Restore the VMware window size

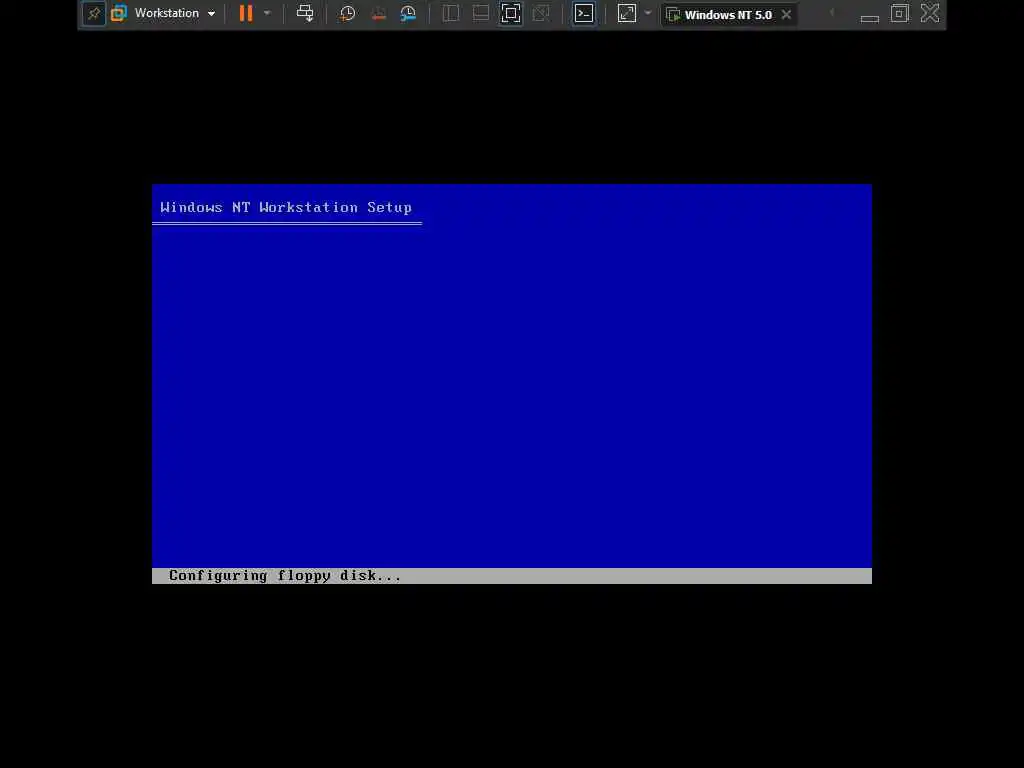900,14
